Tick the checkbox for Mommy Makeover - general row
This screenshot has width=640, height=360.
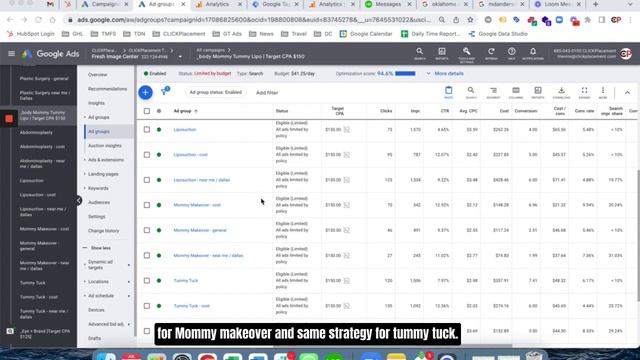pos(147,230)
